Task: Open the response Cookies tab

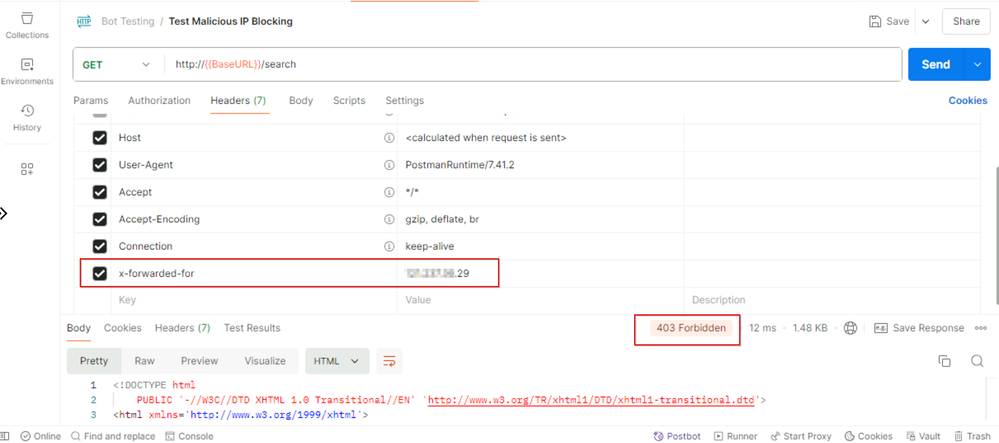Action: (x=123, y=328)
